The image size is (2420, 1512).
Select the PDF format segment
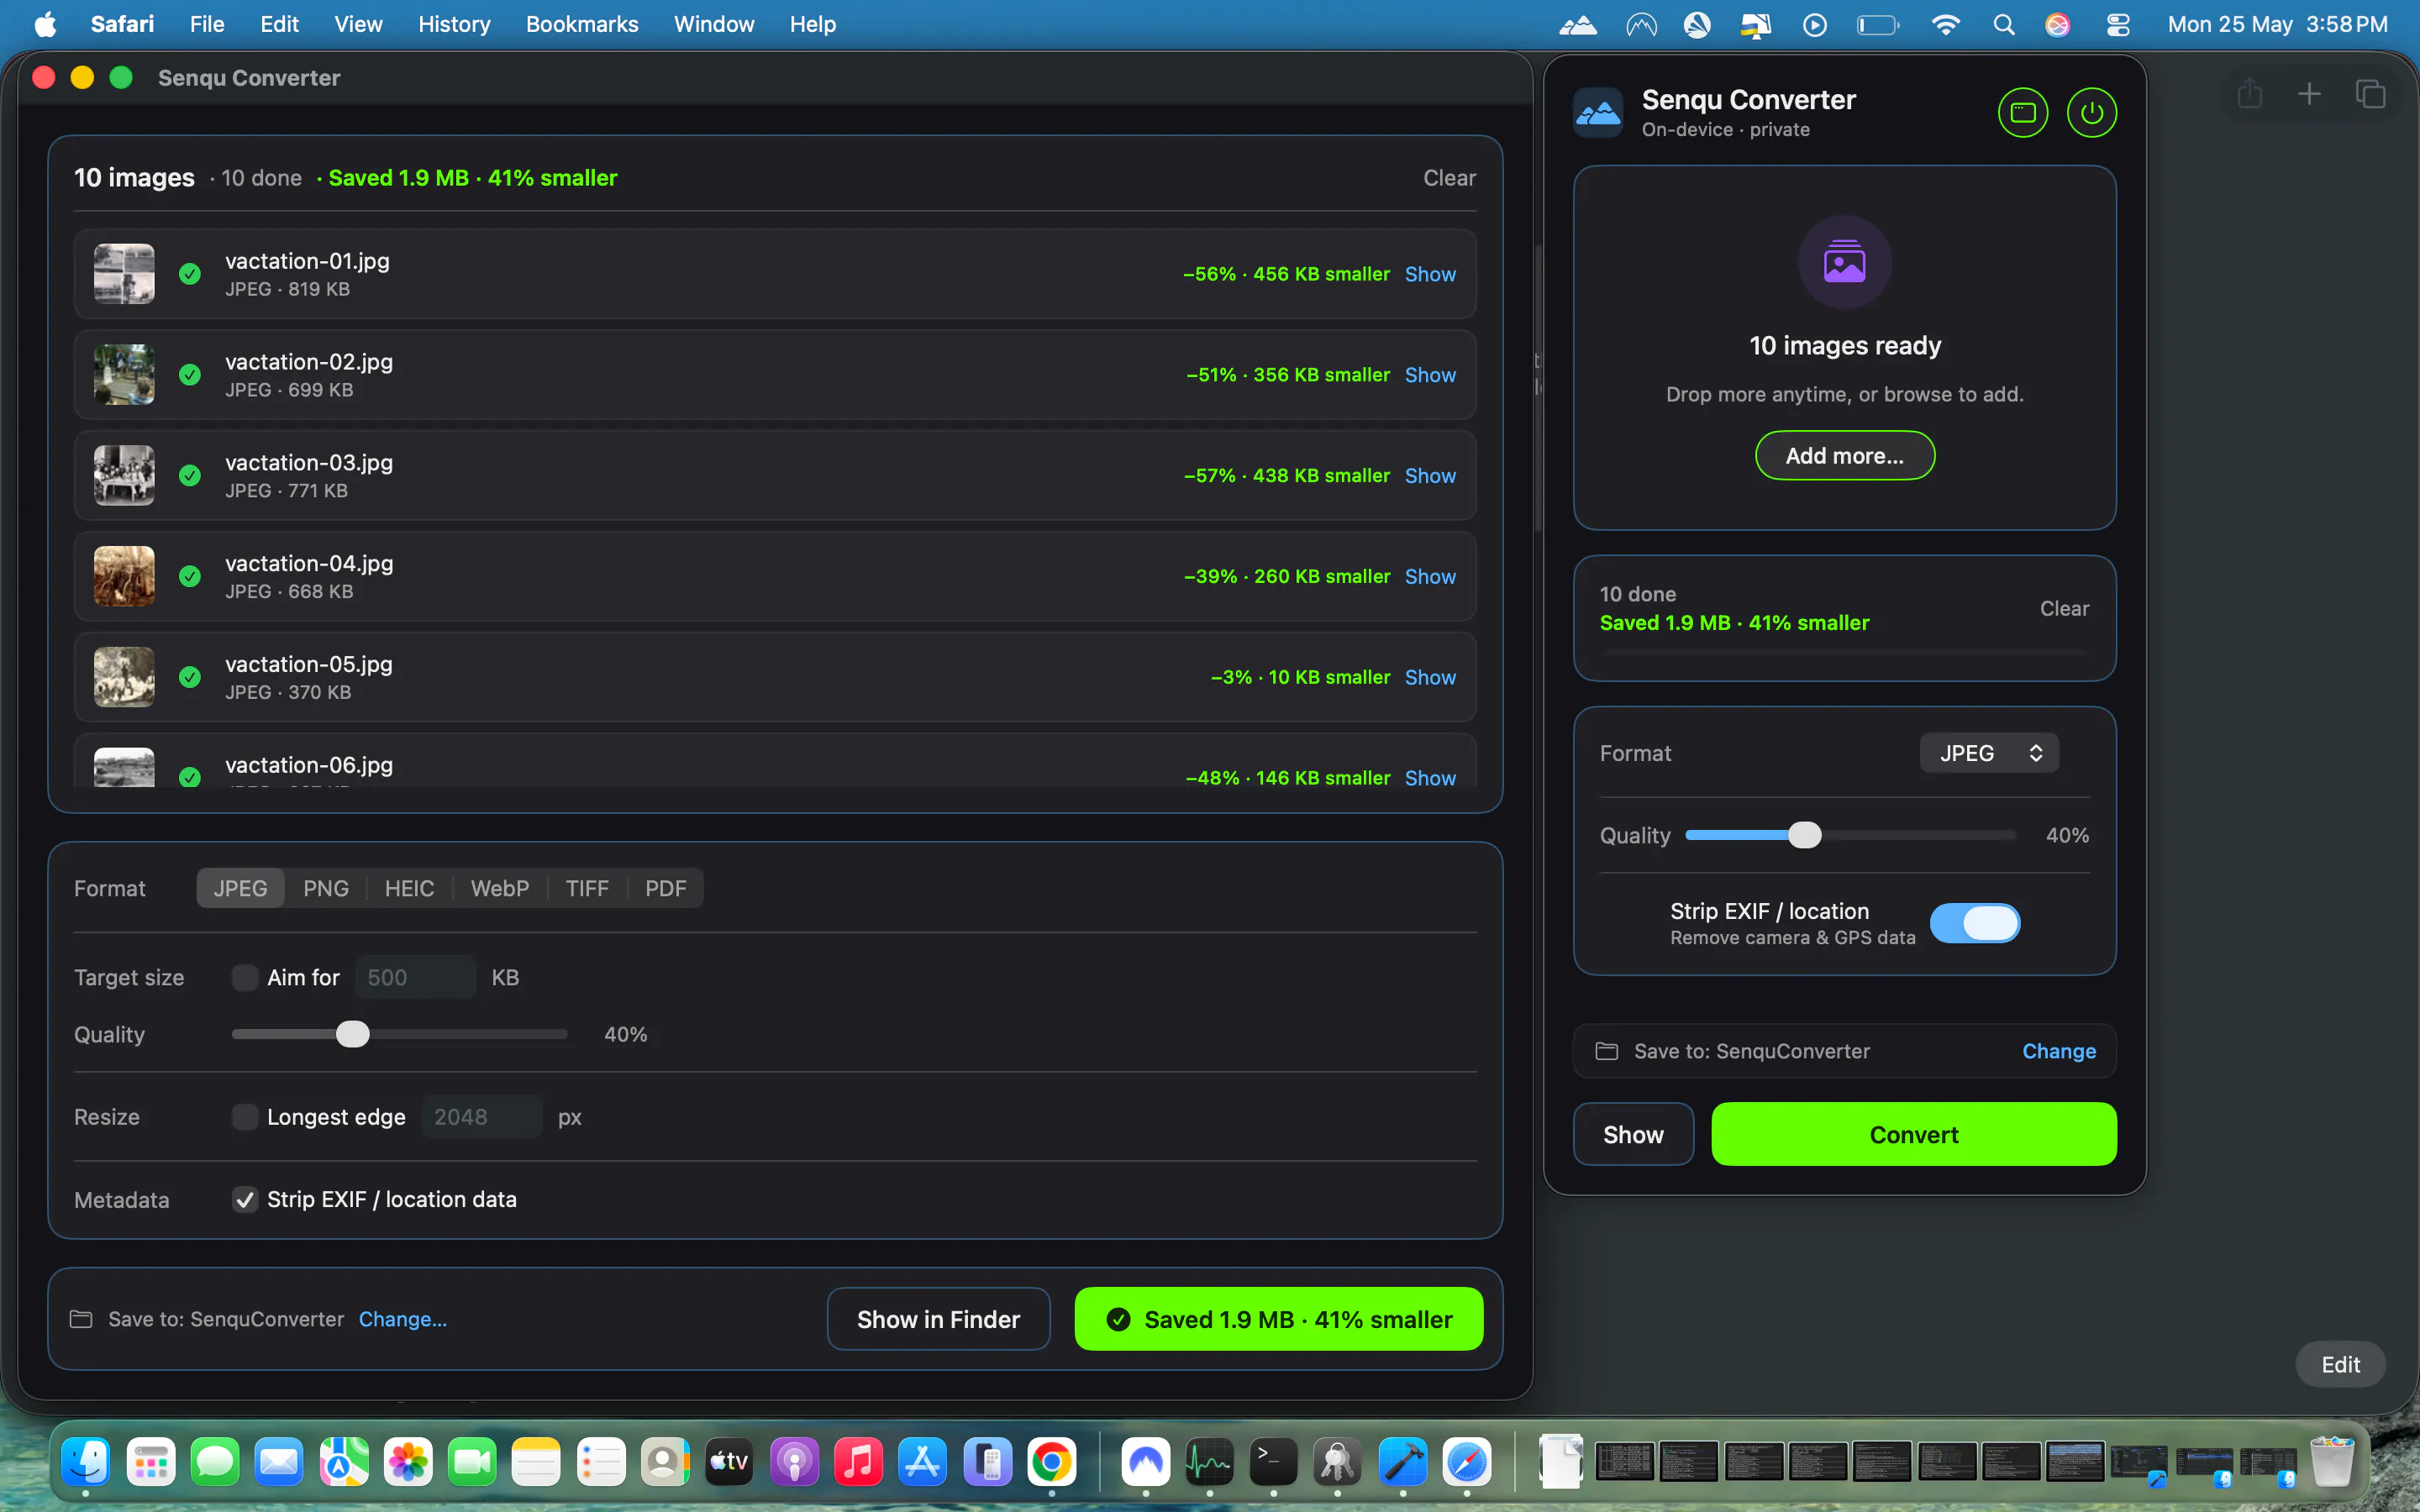tap(666, 888)
